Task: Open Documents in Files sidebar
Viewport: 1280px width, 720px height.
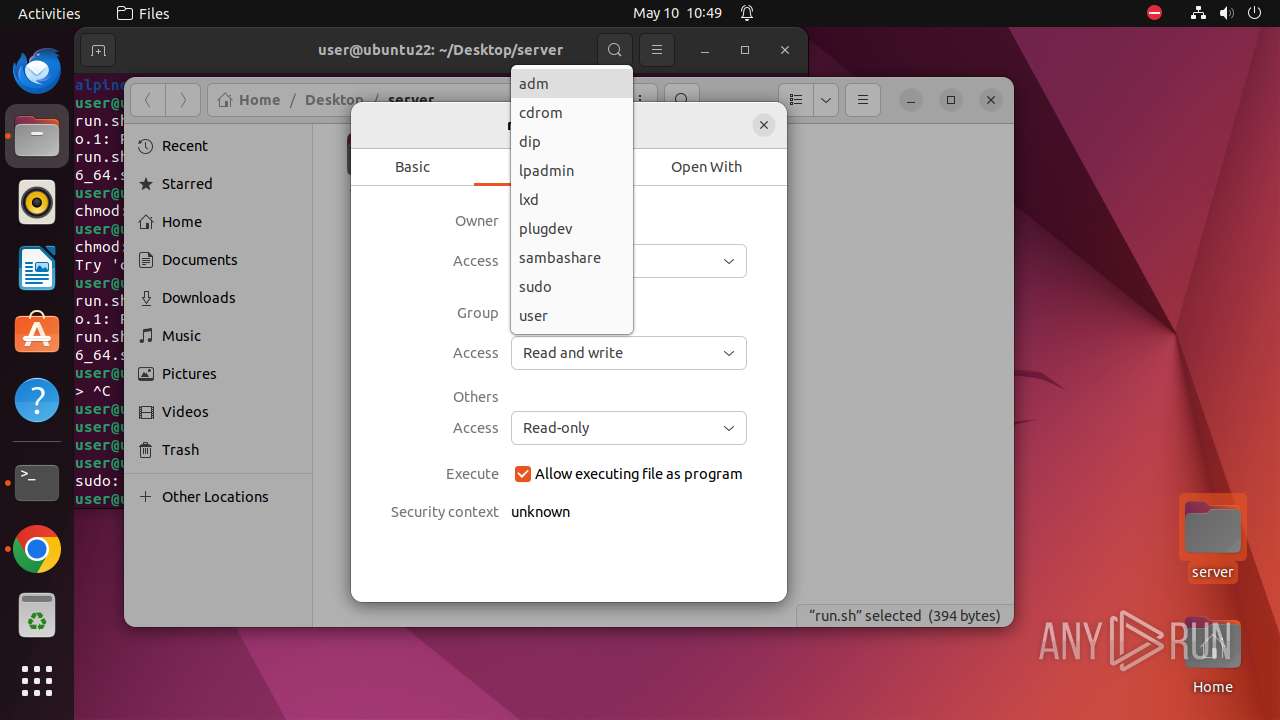Action: (218, 260)
